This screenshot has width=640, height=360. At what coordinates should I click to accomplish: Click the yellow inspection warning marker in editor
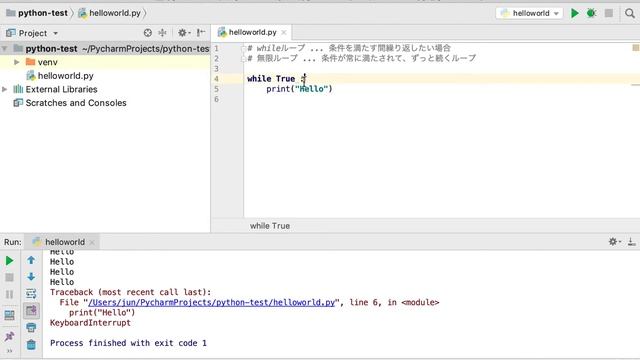[636, 48]
